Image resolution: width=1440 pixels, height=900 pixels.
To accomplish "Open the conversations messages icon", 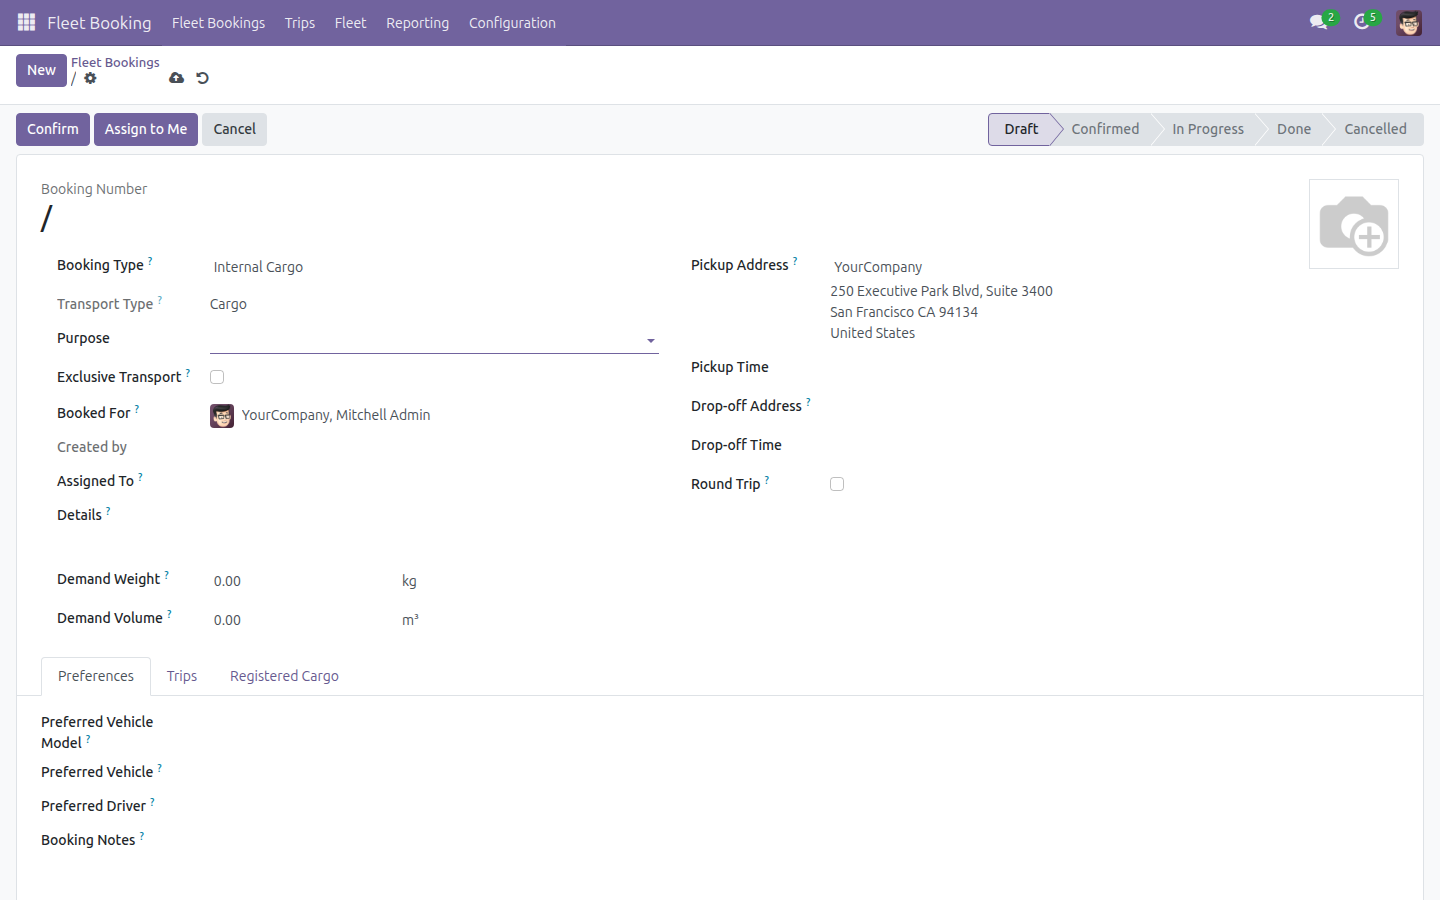I will [1320, 22].
